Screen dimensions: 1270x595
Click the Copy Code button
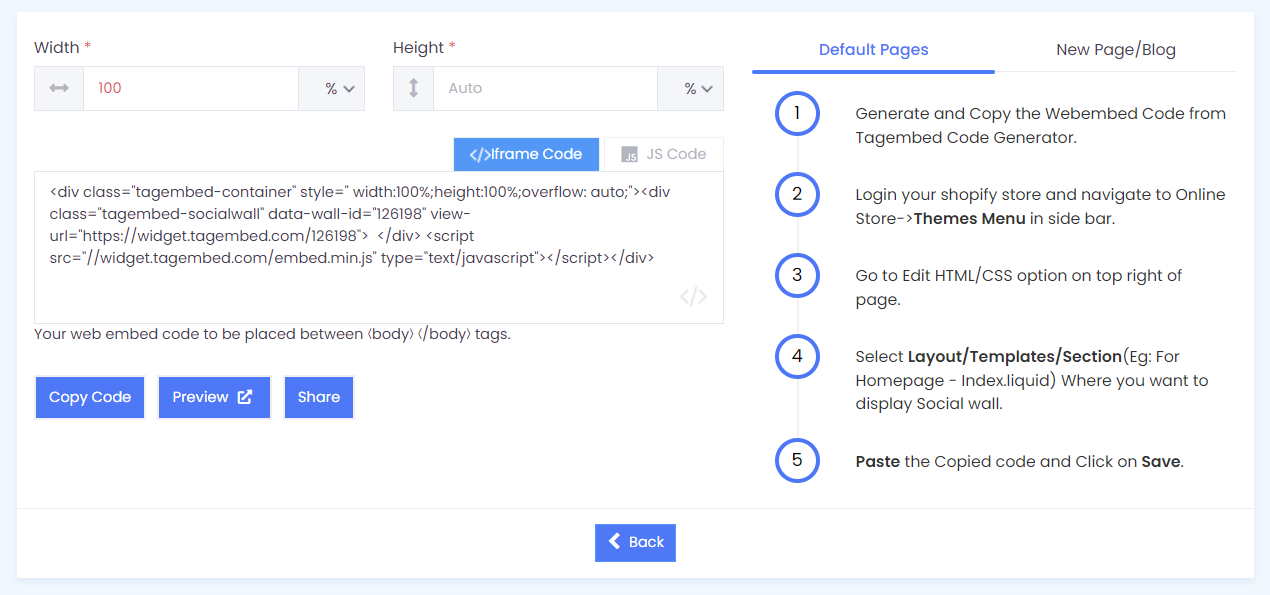tap(90, 397)
